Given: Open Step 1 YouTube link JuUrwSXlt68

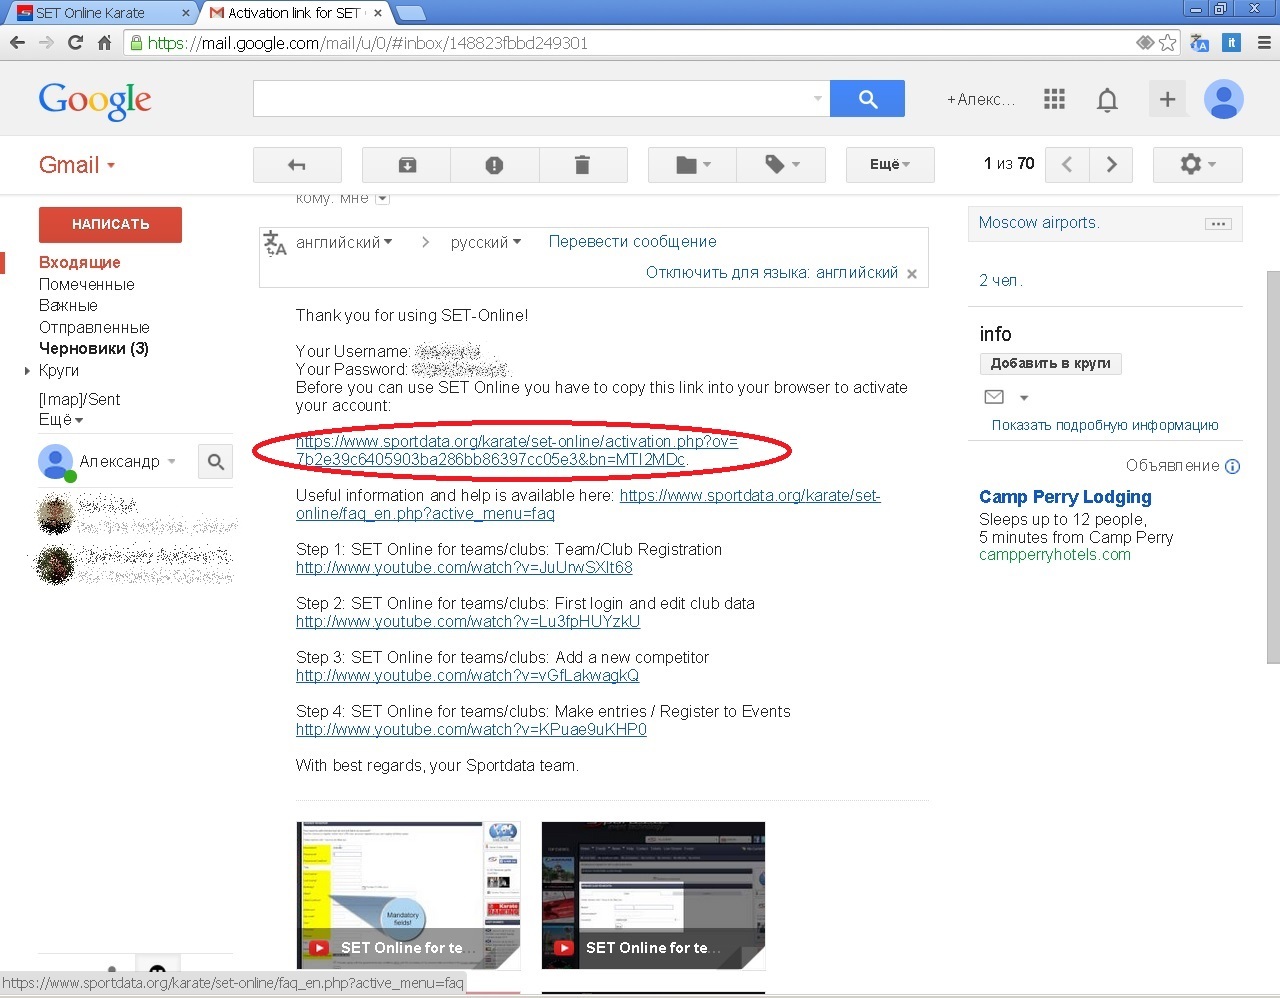Looking at the screenshot, I should [464, 567].
